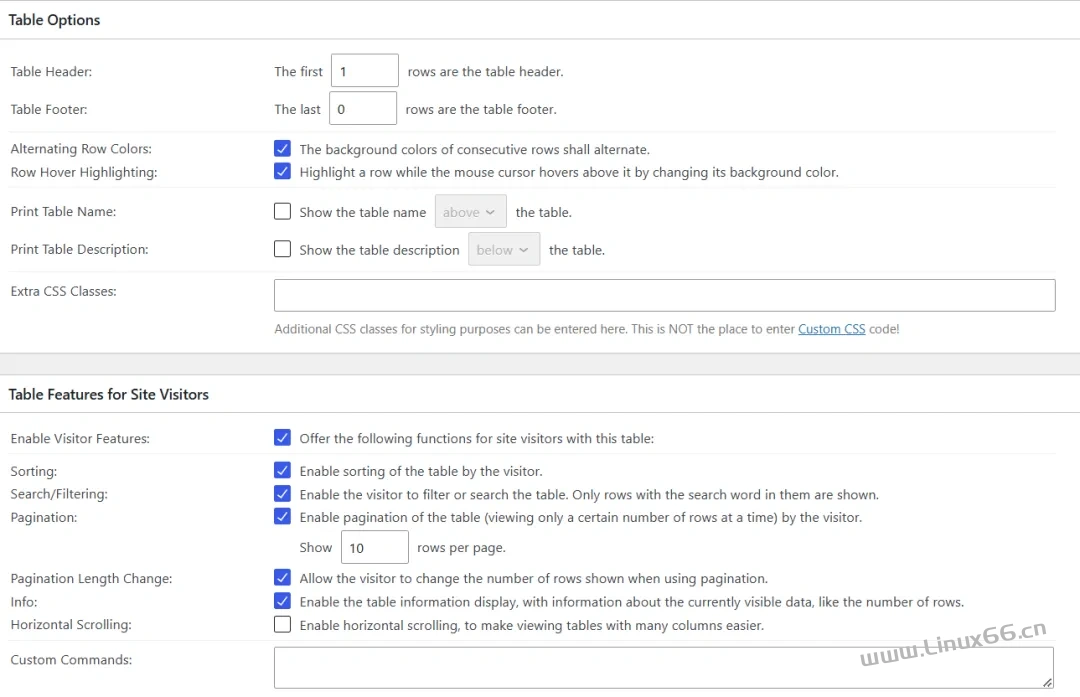Viewport: 1080px width, 697px height.
Task: Uncheck the Info display checkbox
Action: (282, 601)
